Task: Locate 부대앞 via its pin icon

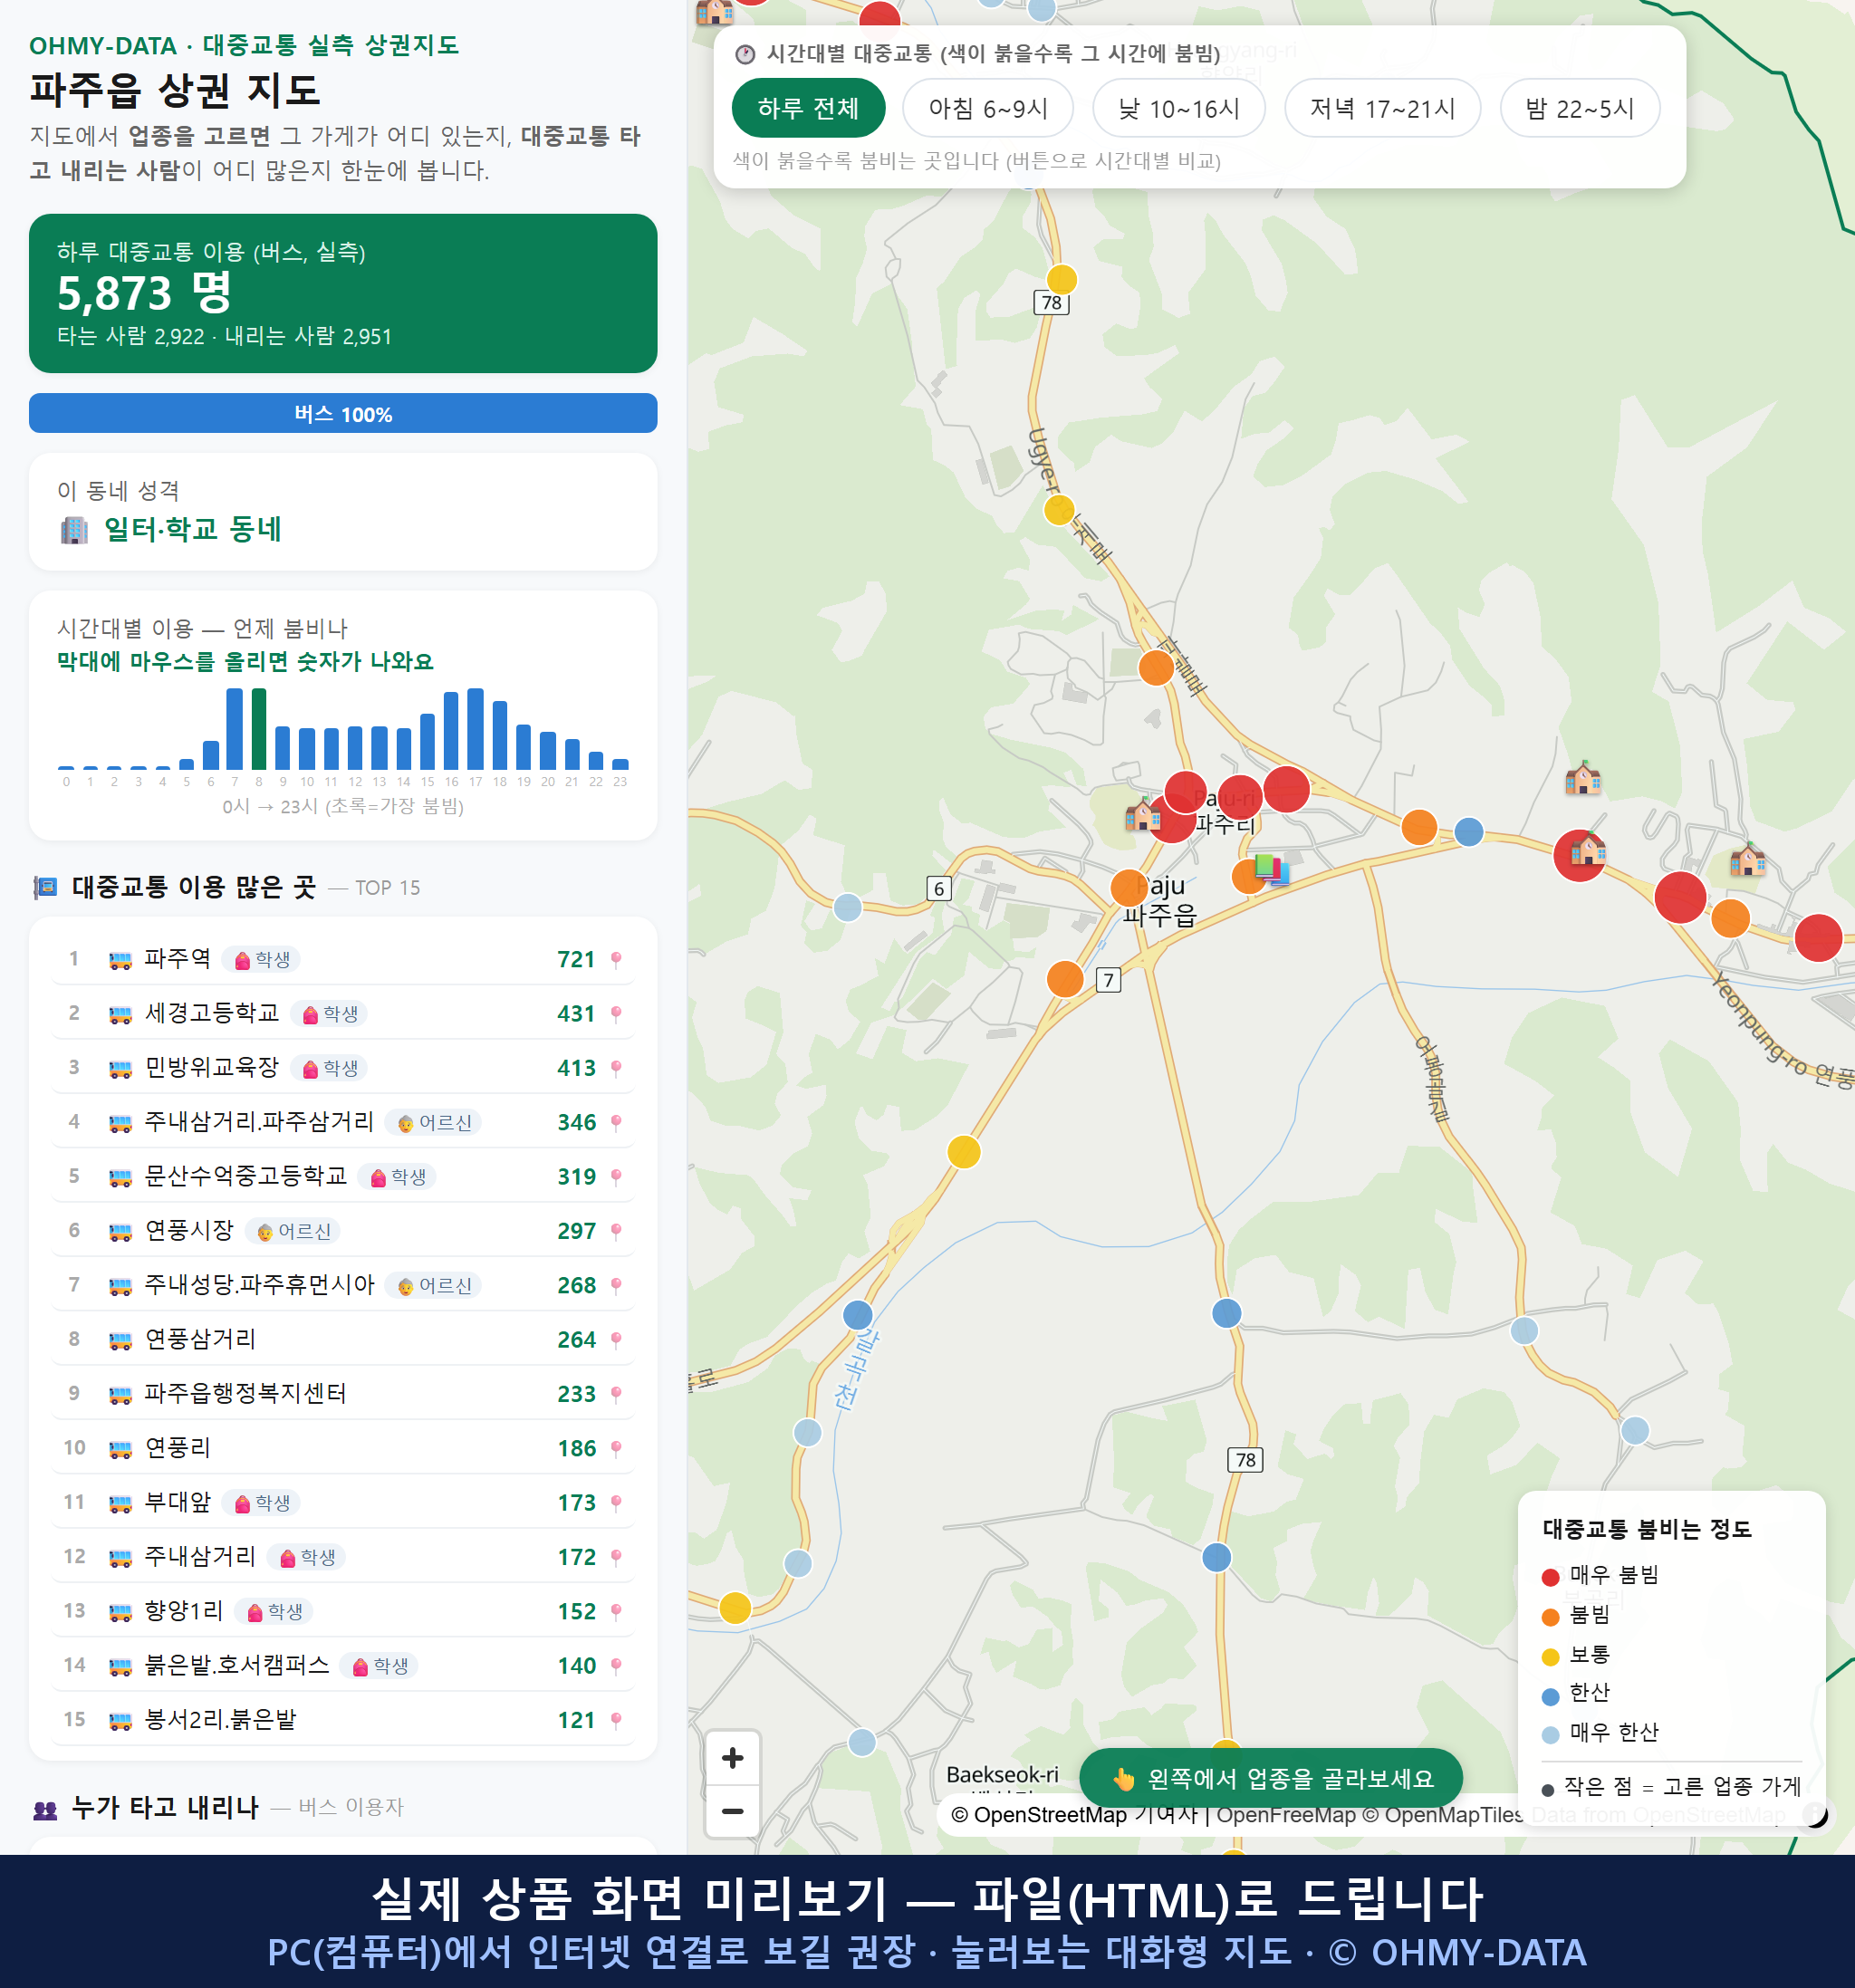Action: 616,1503
